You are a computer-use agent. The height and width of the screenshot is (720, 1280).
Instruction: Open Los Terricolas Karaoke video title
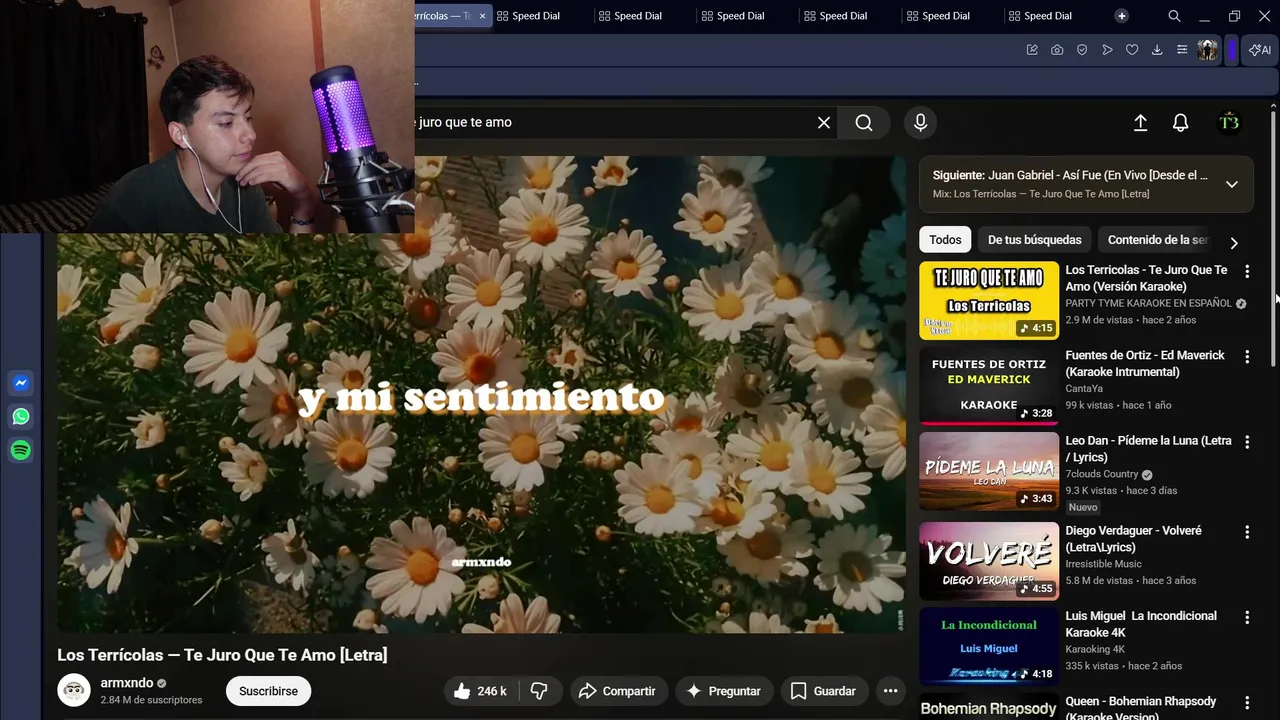[1146, 278]
